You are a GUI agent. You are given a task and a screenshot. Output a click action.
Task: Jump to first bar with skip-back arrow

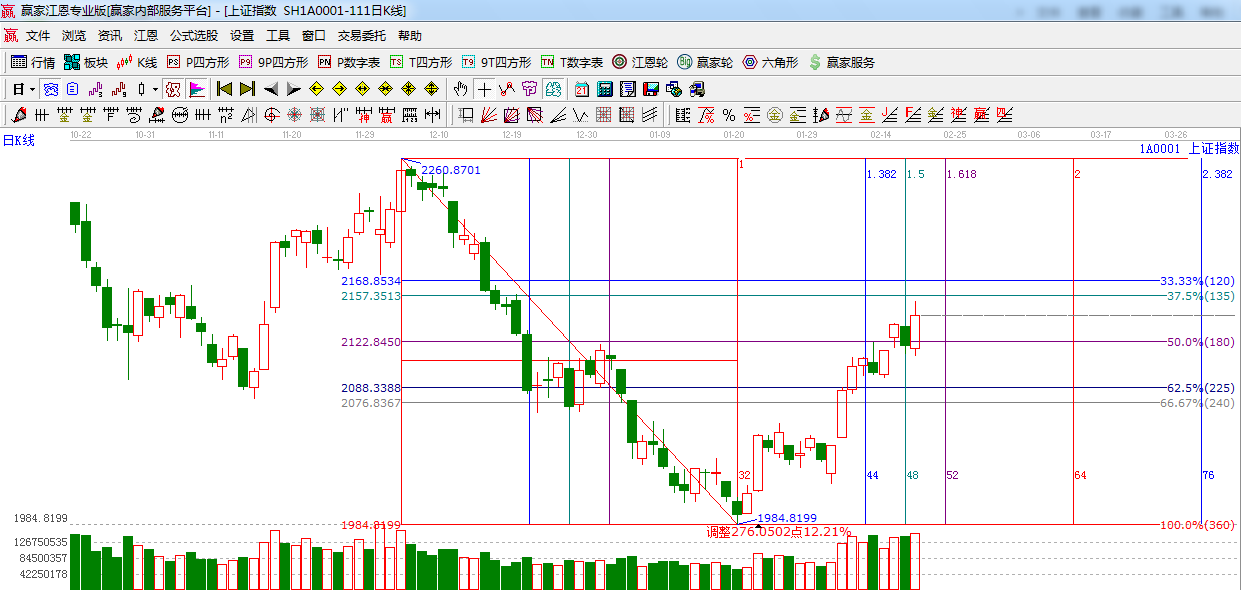(224, 89)
